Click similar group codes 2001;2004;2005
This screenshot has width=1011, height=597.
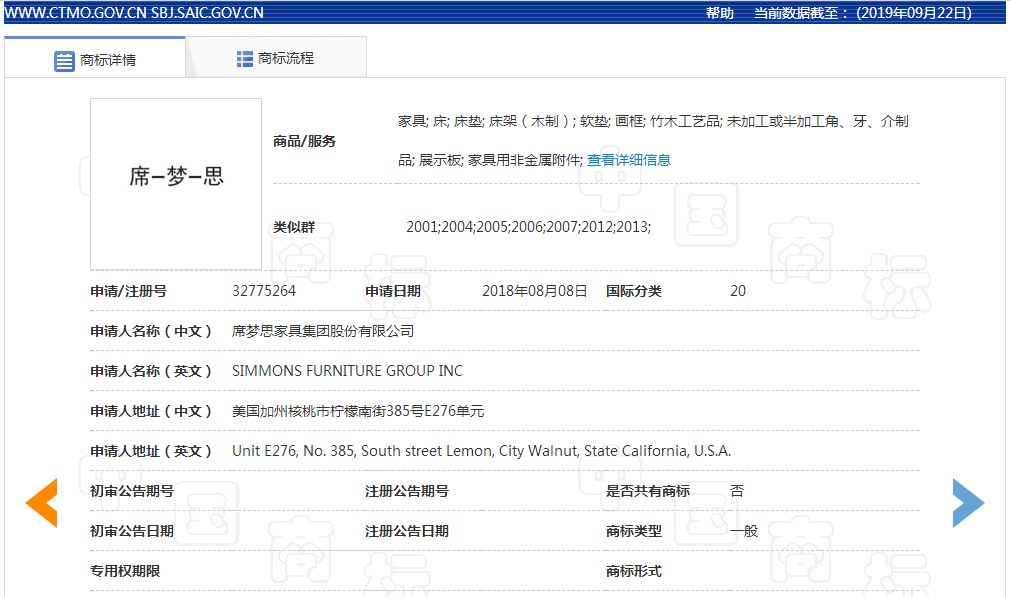[x=528, y=227]
